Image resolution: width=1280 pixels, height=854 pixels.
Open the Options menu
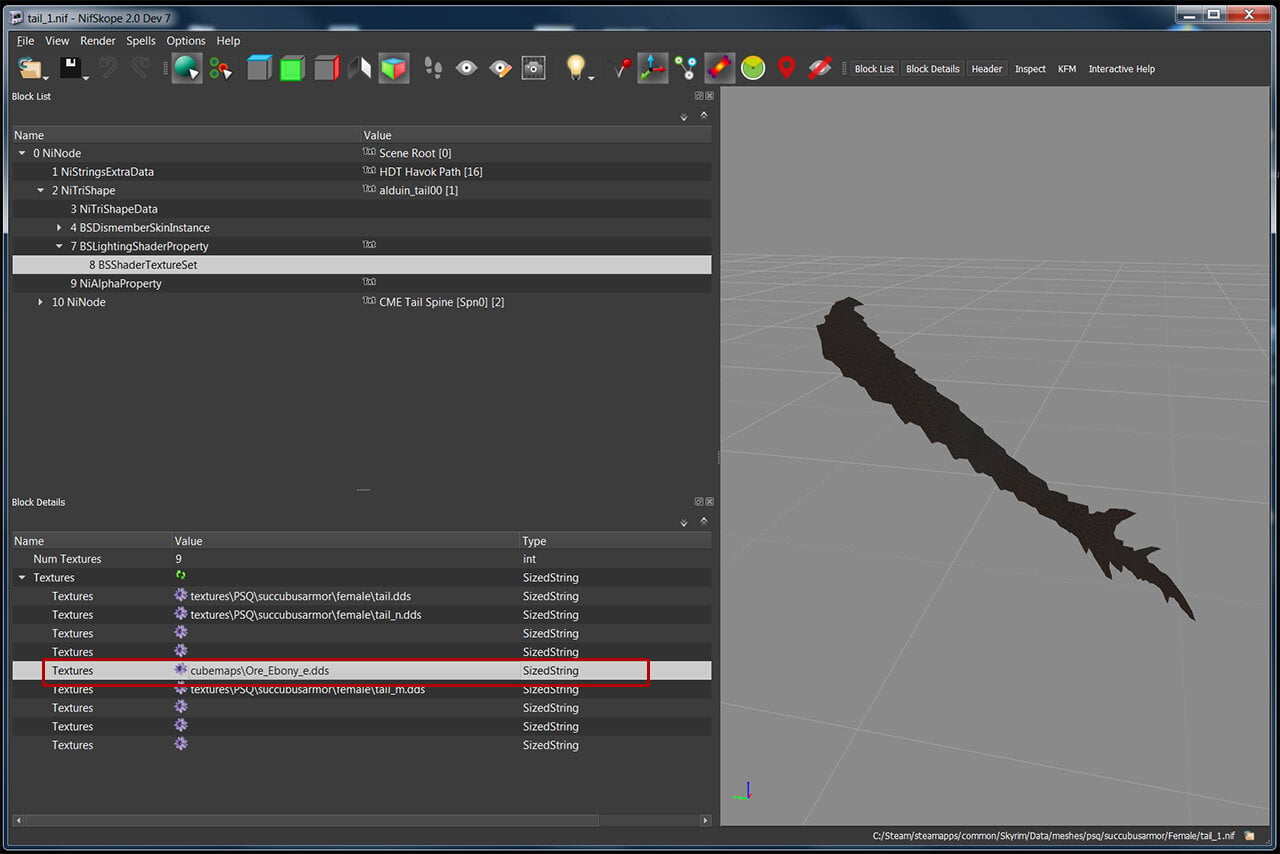pos(186,41)
